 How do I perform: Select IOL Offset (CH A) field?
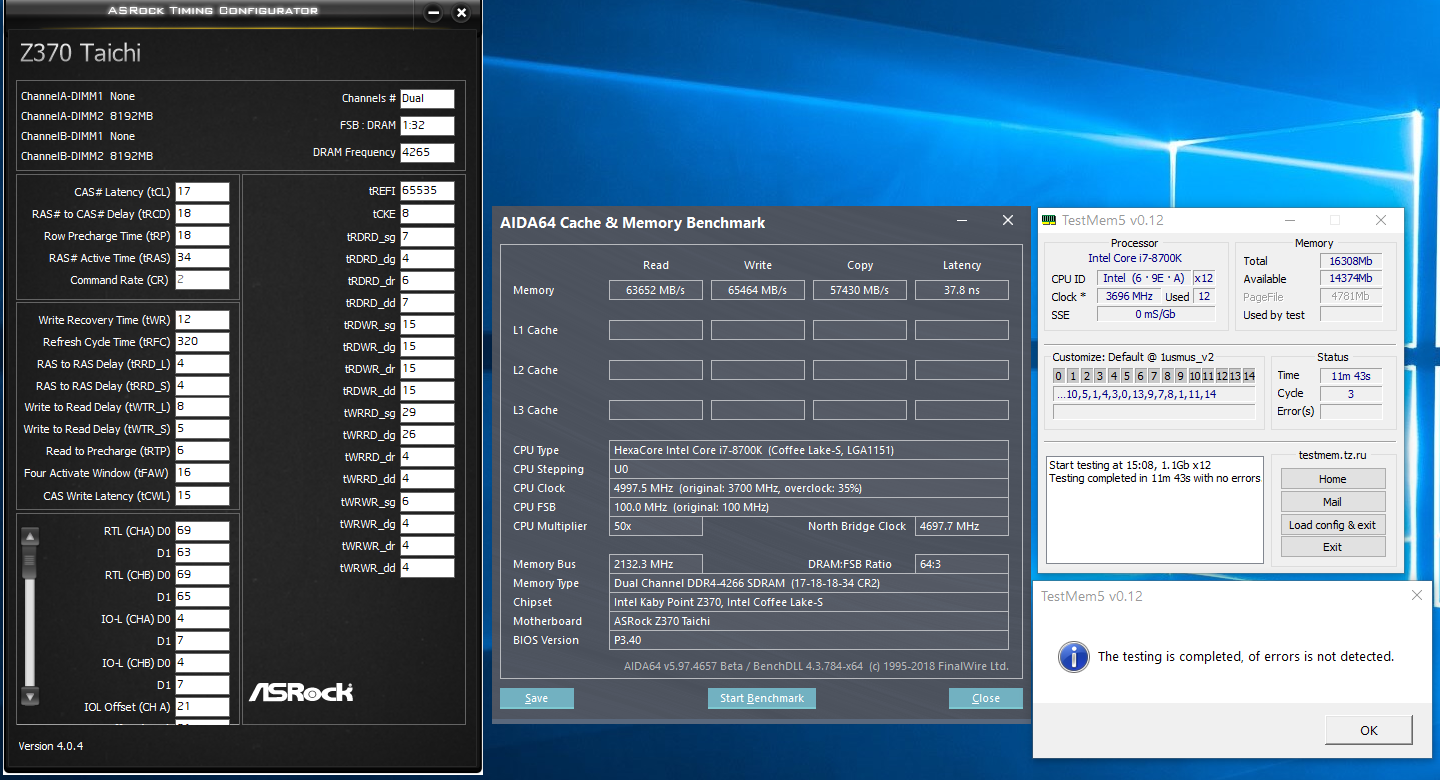(x=202, y=707)
